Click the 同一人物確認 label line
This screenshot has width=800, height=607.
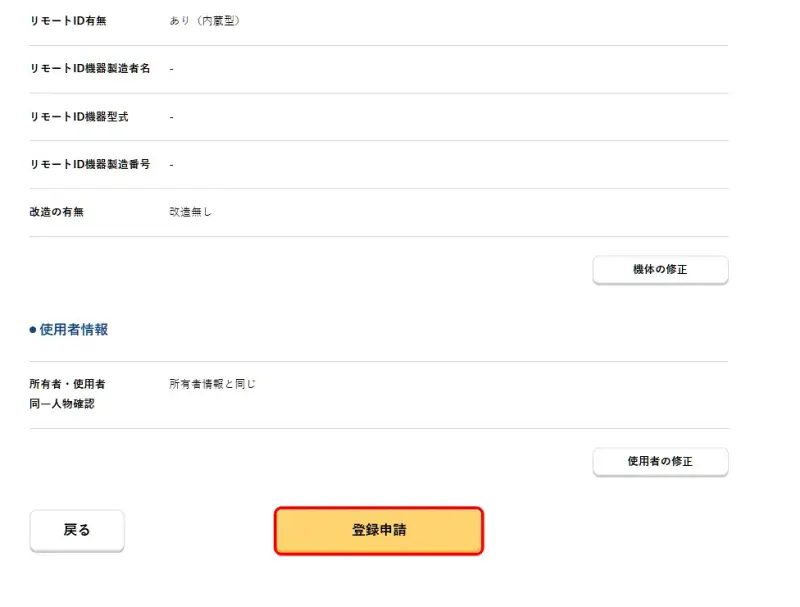pyautogui.click(x=62, y=404)
